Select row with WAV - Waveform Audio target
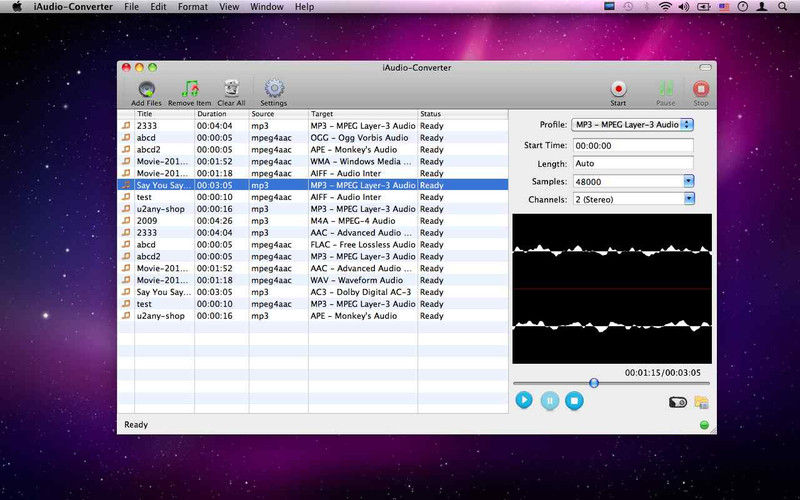The height and width of the screenshot is (500, 800). (313, 280)
